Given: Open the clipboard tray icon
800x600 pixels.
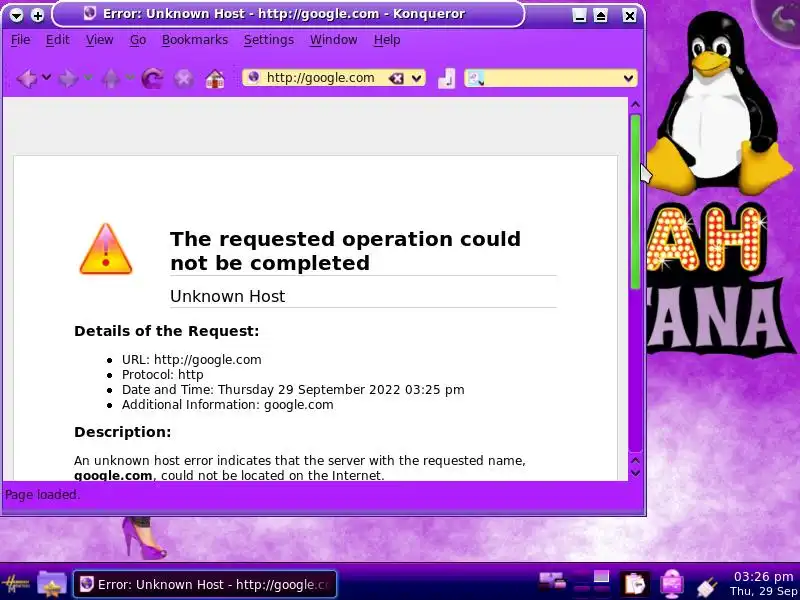Looking at the screenshot, I should (634, 584).
